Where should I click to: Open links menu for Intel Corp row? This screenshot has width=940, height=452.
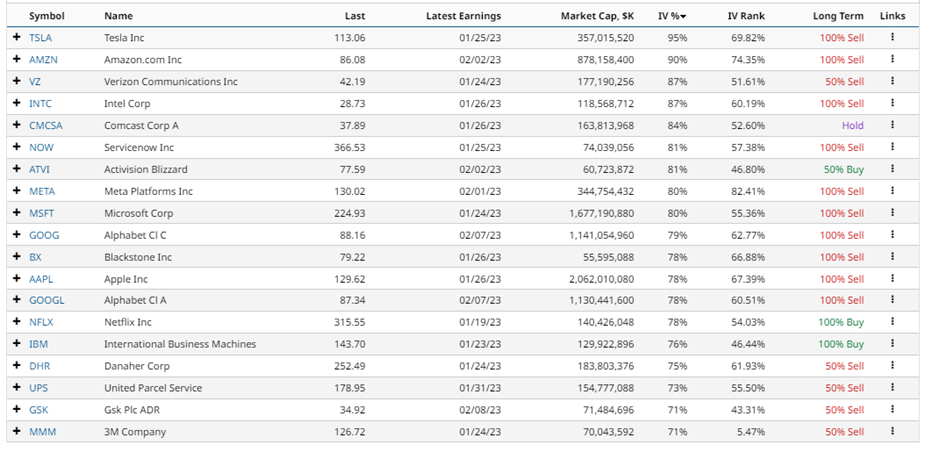click(892, 103)
